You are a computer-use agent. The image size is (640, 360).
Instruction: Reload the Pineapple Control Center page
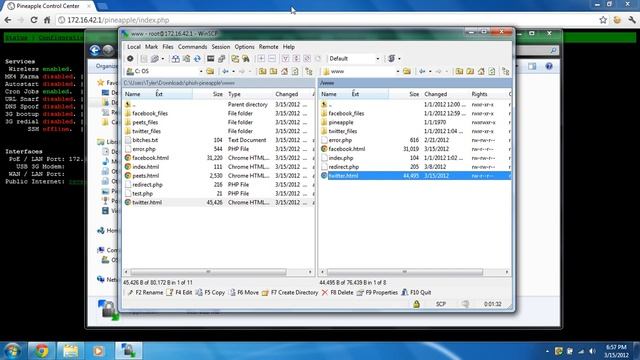[34, 20]
